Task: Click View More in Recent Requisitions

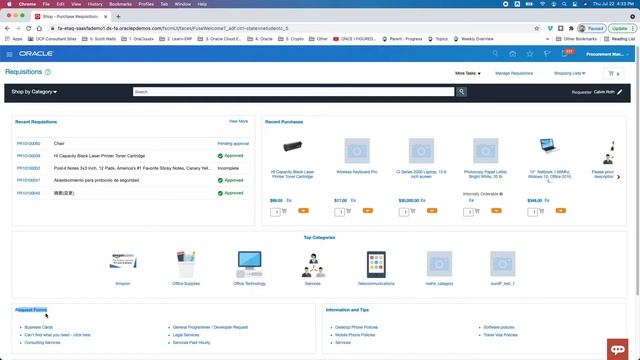Action: tap(238, 122)
